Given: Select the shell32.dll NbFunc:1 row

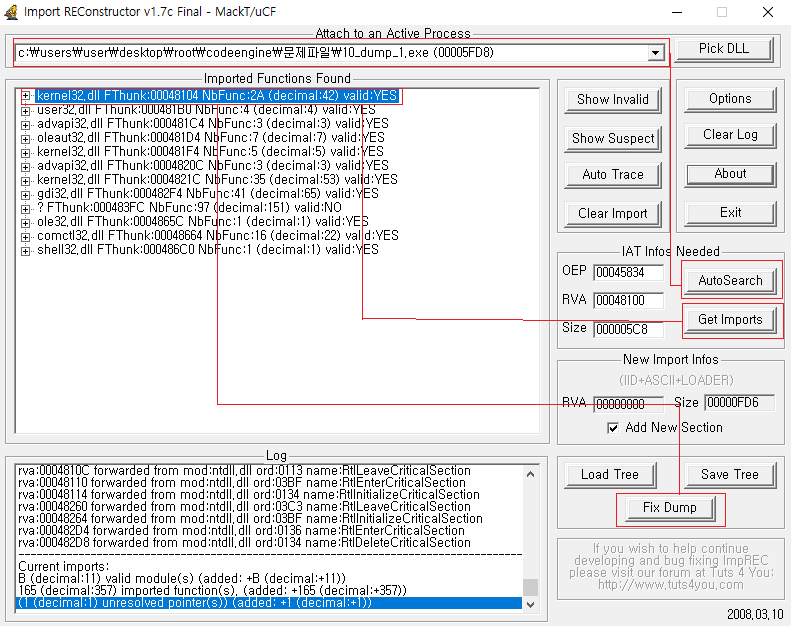Looking at the screenshot, I should point(207,249).
